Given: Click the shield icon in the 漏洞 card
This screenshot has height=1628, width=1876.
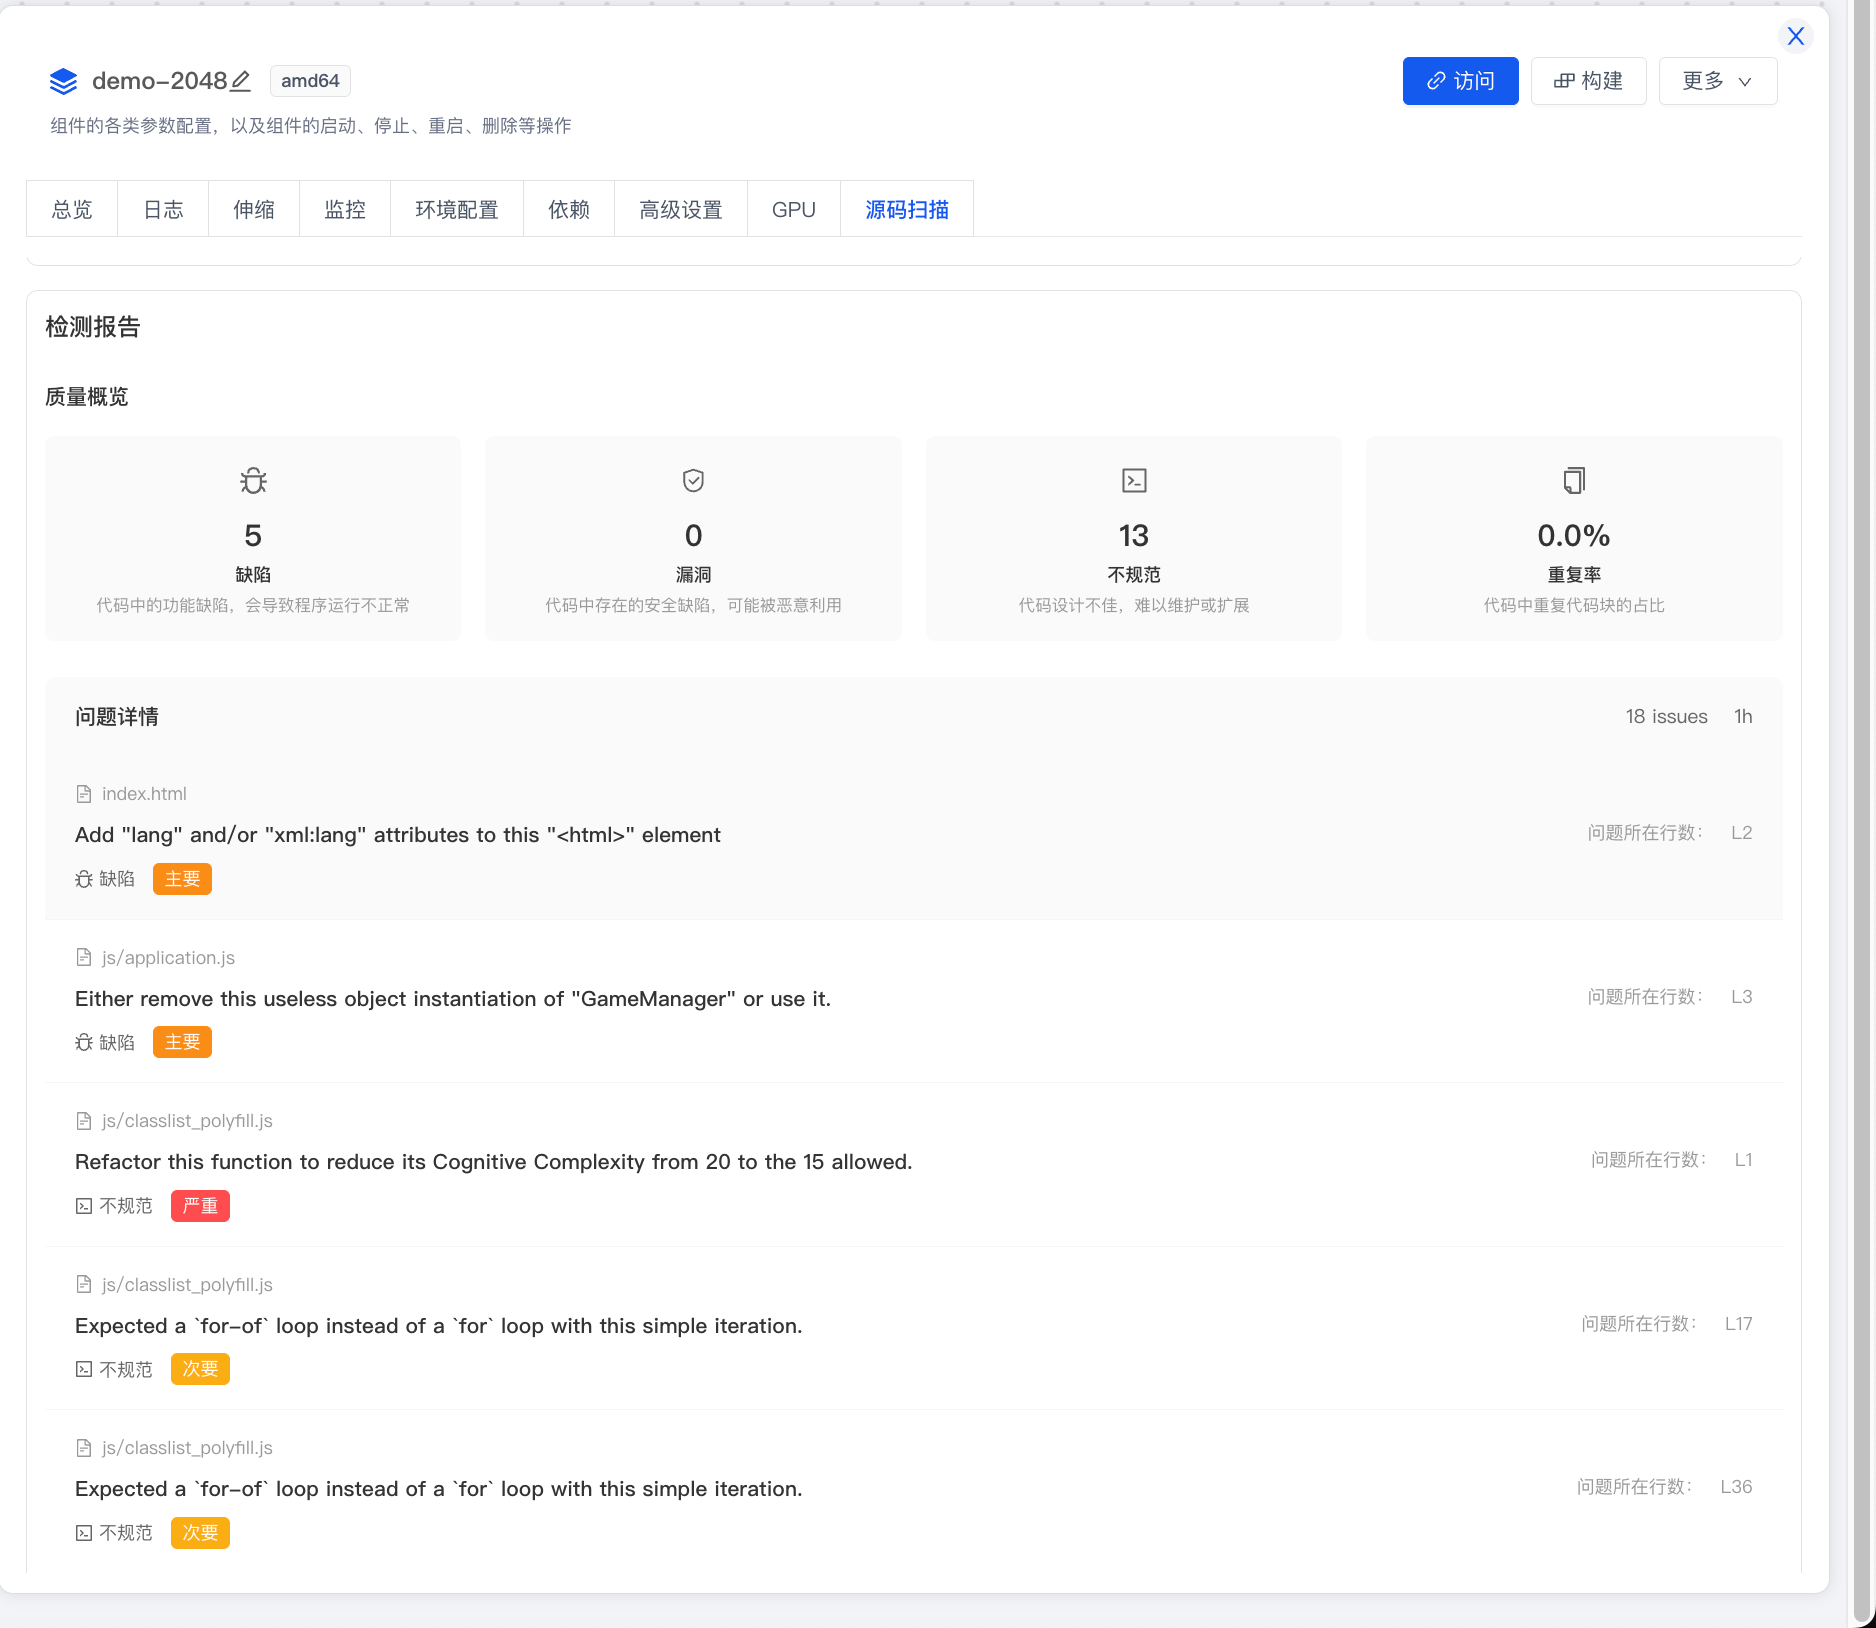Looking at the screenshot, I should pyautogui.click(x=693, y=481).
